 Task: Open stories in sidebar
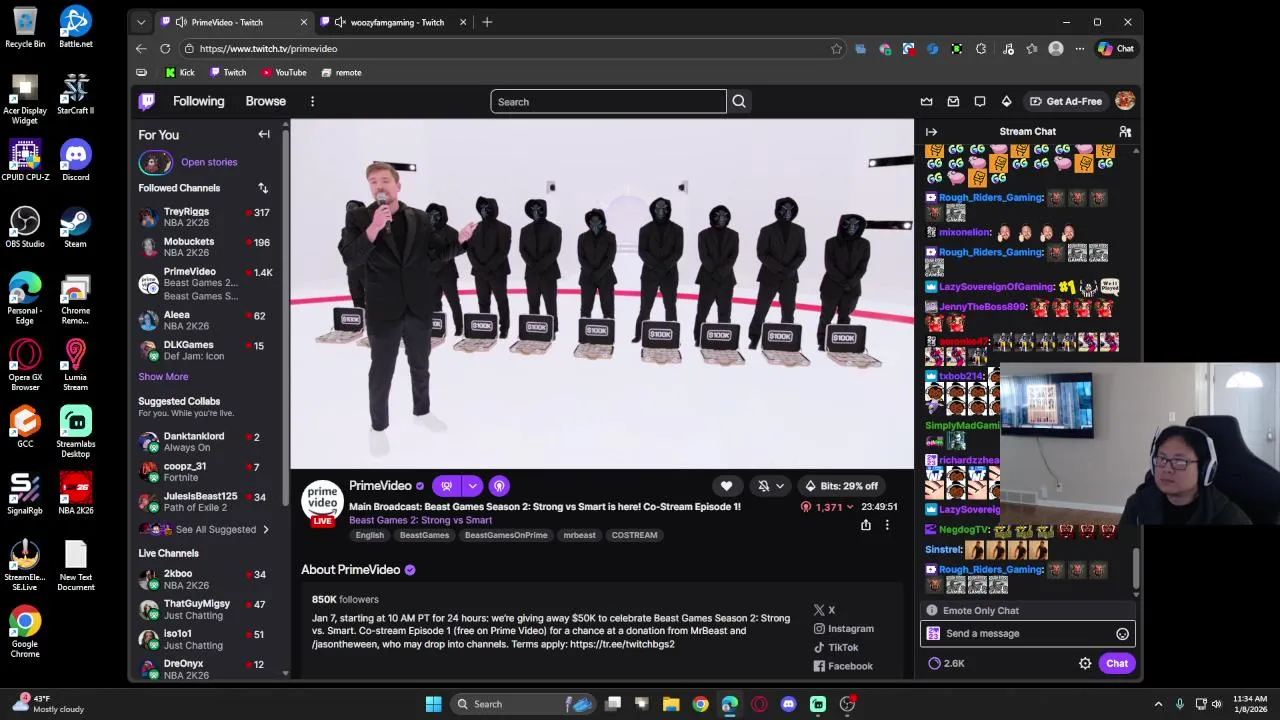209,162
